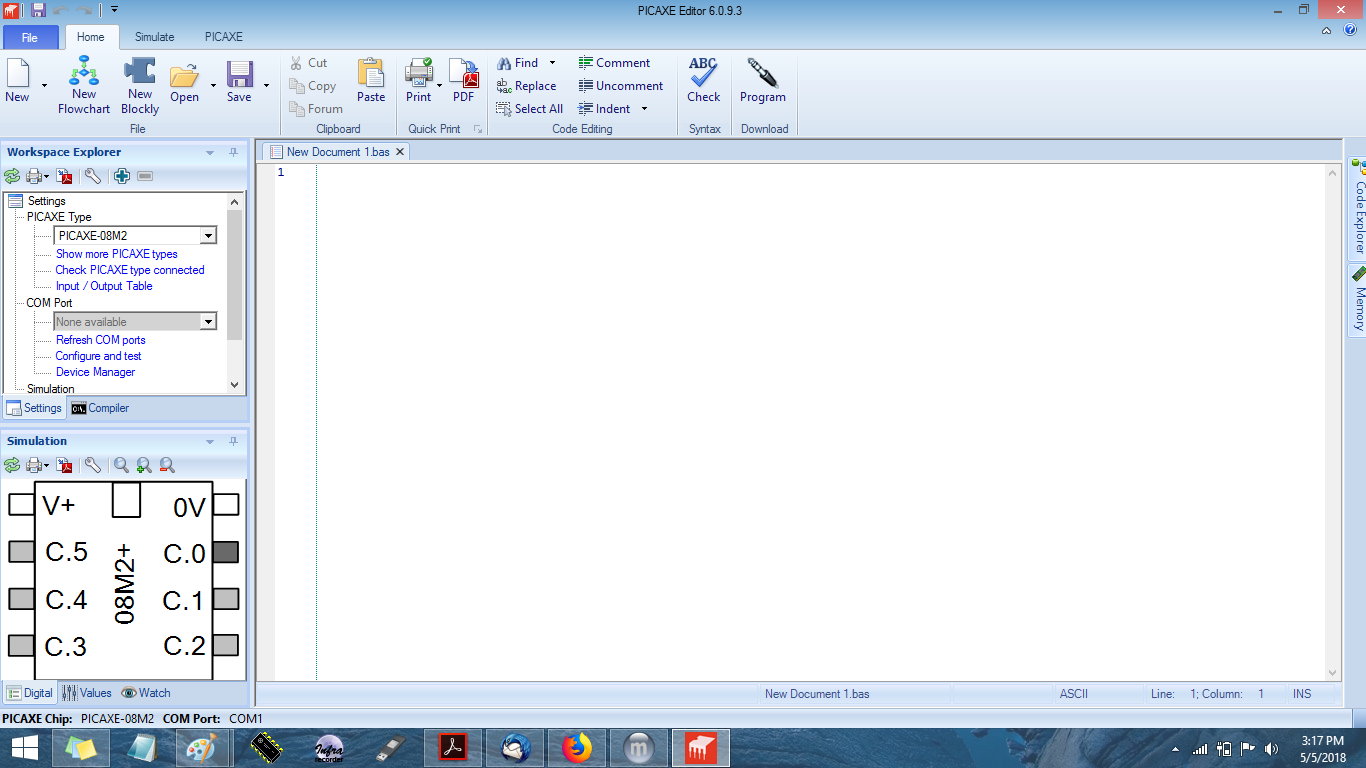Start a New Blockly project
Screen dimensions: 1366x768
coord(140,86)
